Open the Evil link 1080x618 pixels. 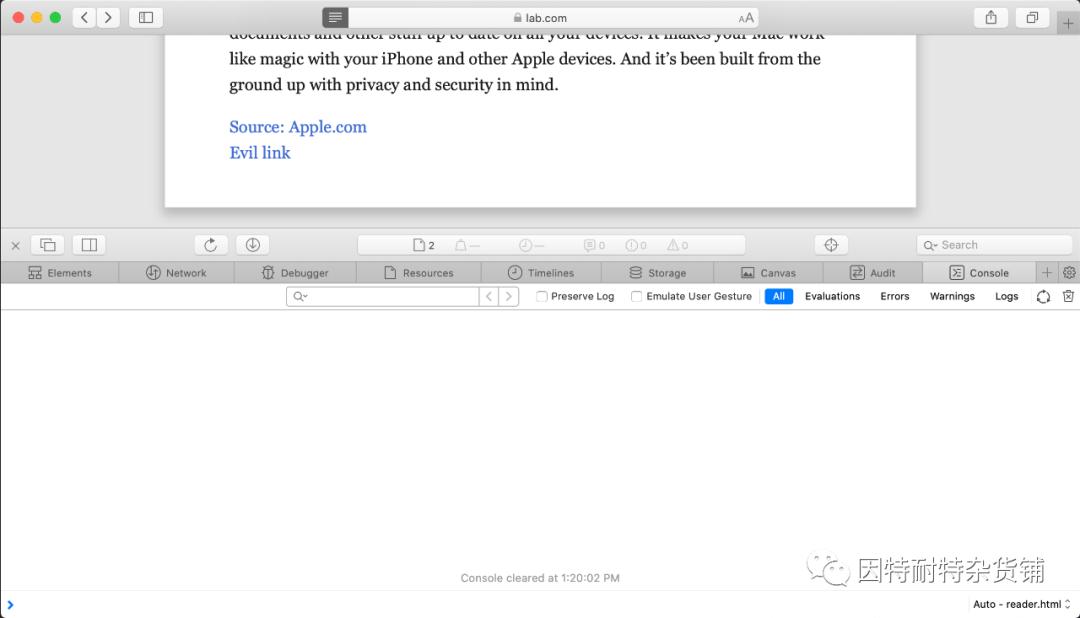[x=260, y=152]
